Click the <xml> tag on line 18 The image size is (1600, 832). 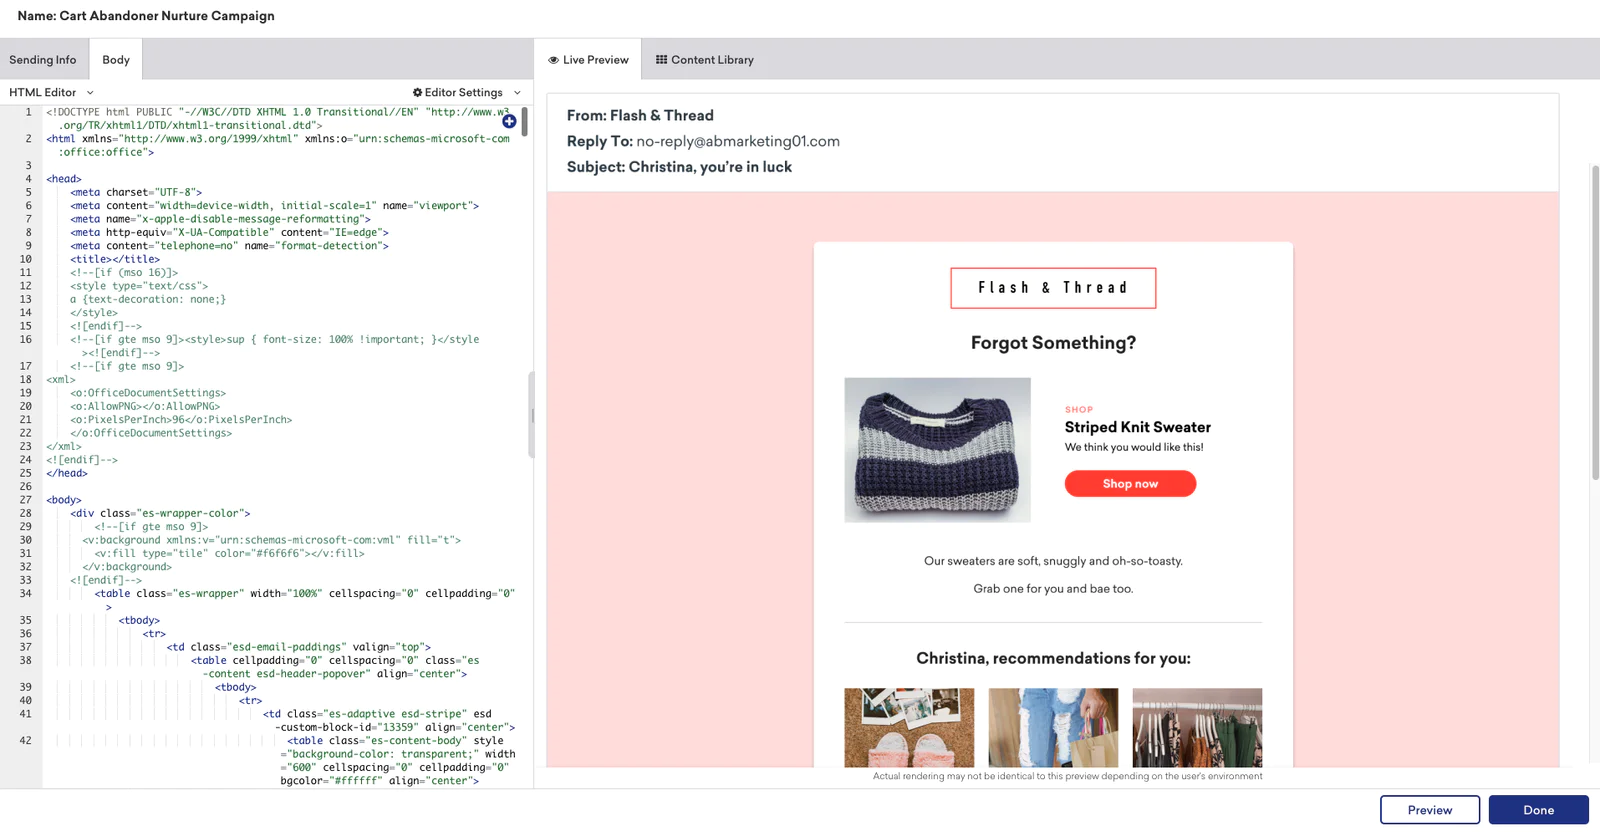(61, 379)
